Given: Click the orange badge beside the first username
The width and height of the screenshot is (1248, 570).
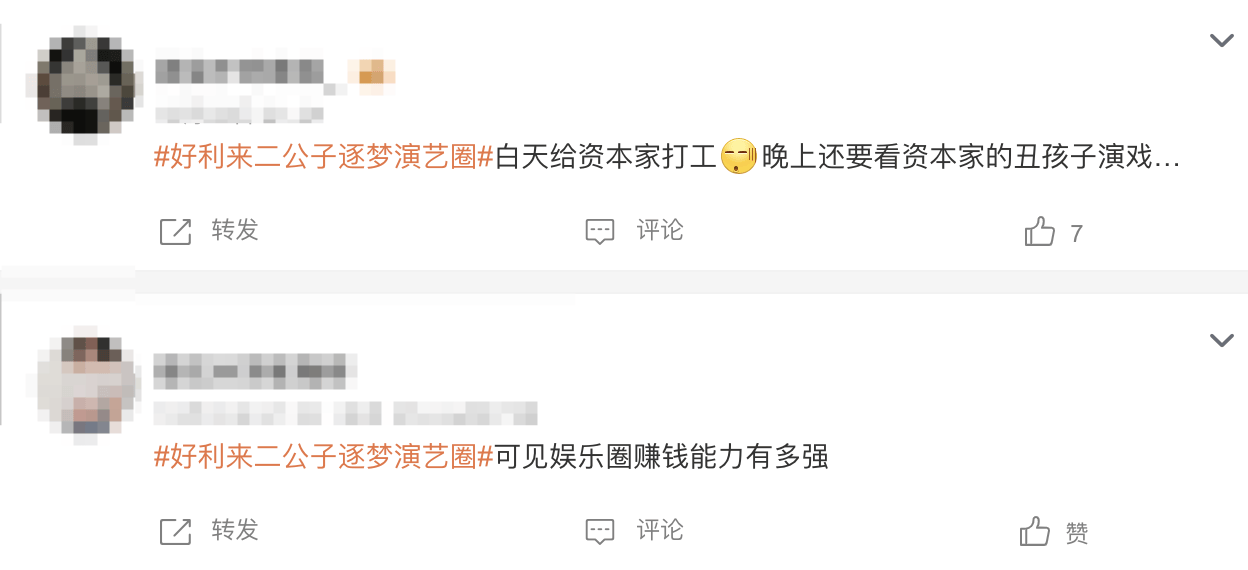Looking at the screenshot, I should pyautogui.click(x=371, y=73).
